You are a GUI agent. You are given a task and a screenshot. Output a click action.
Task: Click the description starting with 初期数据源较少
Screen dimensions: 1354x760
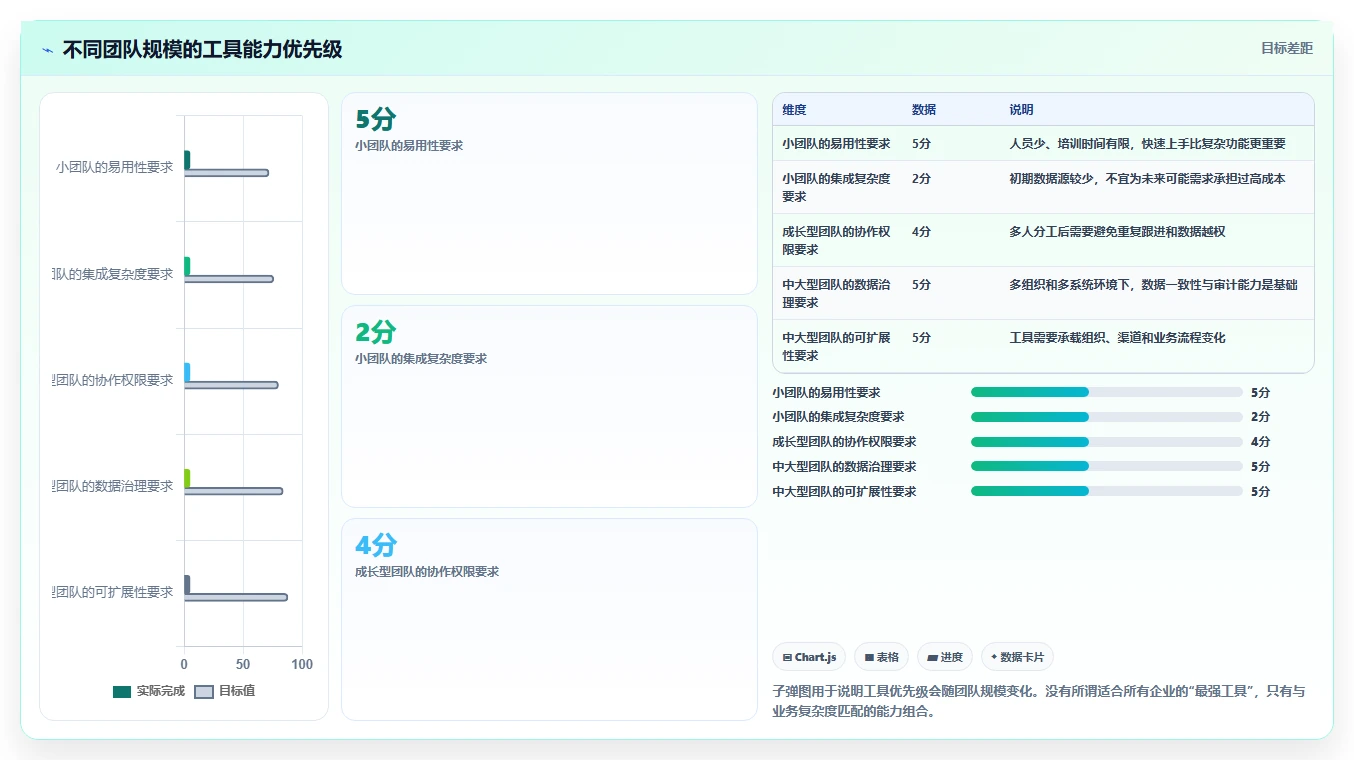[1147, 179]
